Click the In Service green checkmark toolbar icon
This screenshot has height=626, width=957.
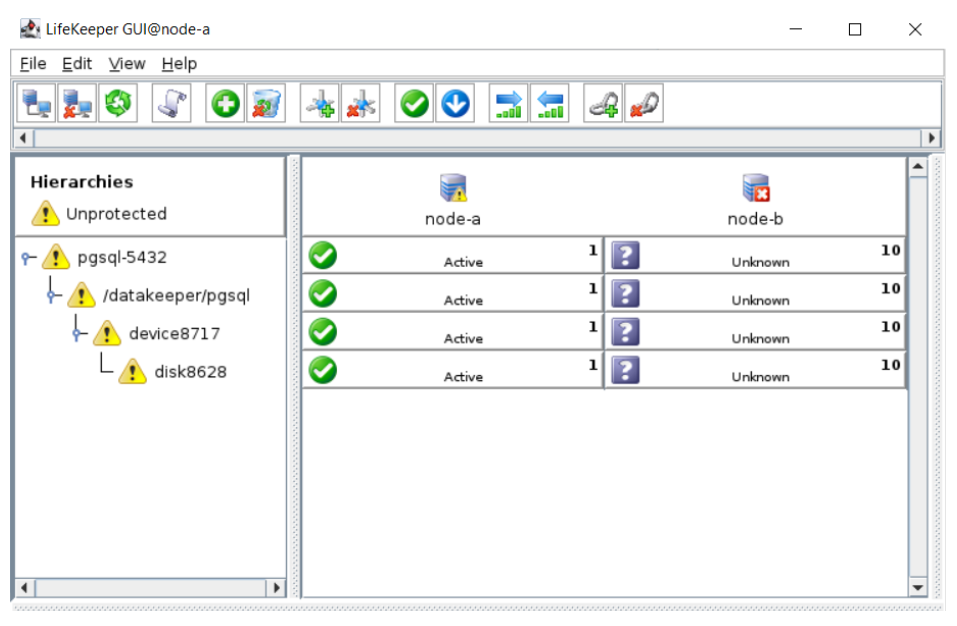point(414,103)
